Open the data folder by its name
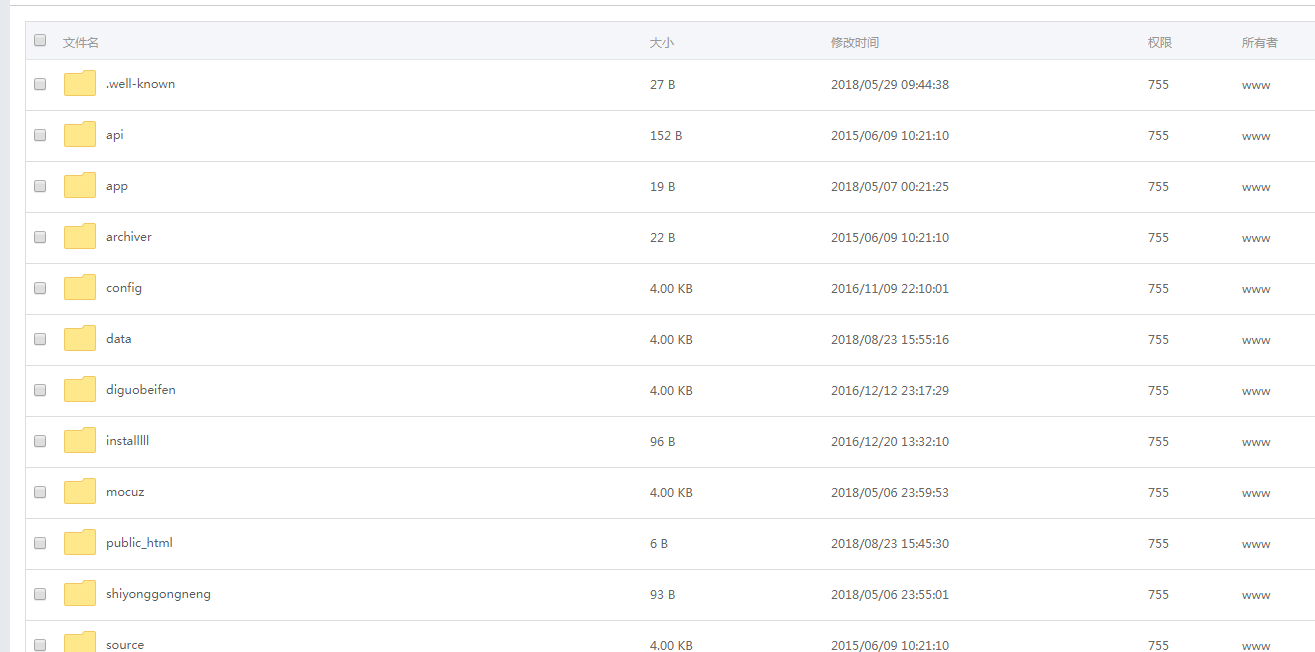 [x=119, y=339]
